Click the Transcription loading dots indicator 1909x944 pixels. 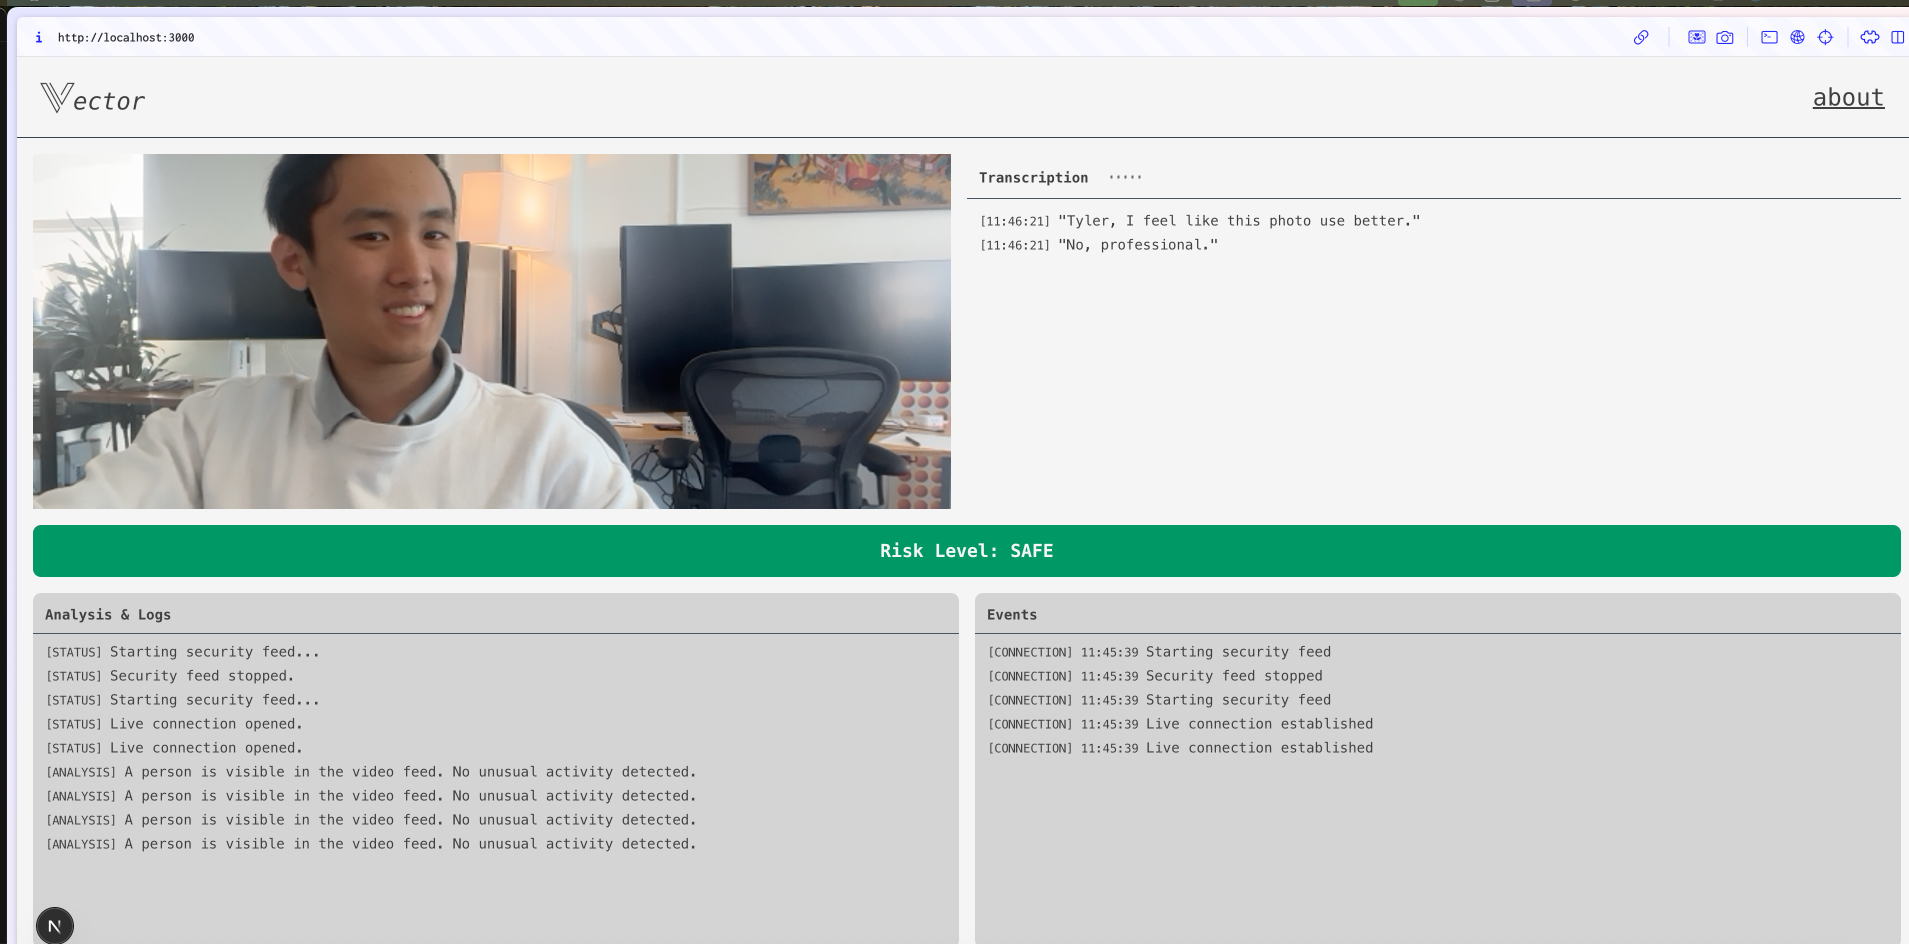[x=1125, y=177]
